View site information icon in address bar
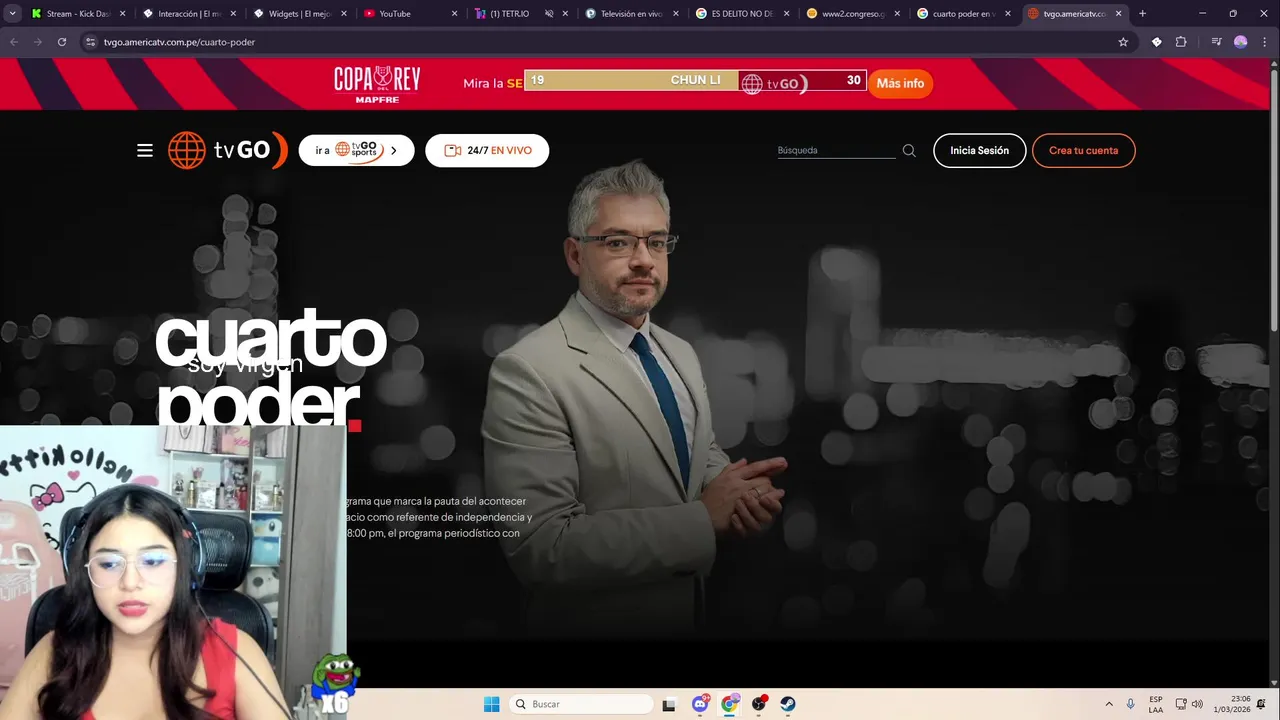 pyautogui.click(x=90, y=42)
